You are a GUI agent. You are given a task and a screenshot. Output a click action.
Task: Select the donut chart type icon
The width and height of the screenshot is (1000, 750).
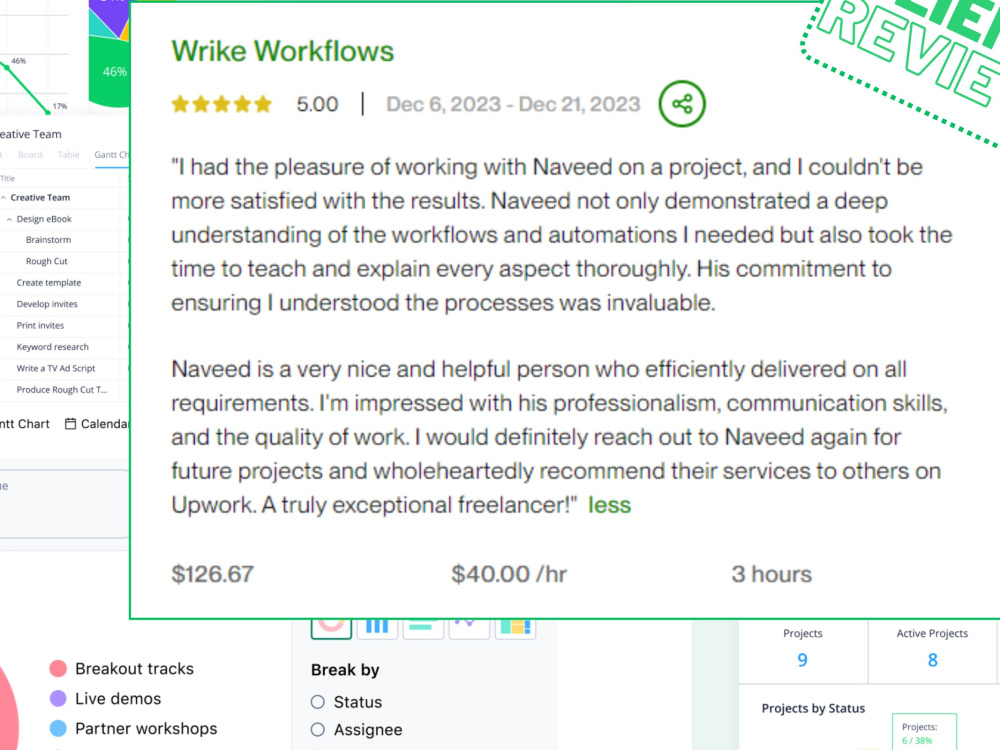click(330, 625)
